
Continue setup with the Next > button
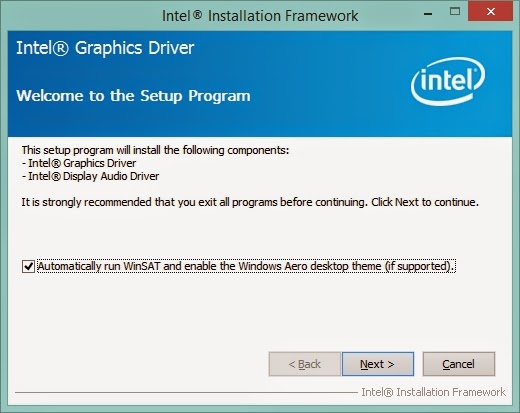click(378, 364)
